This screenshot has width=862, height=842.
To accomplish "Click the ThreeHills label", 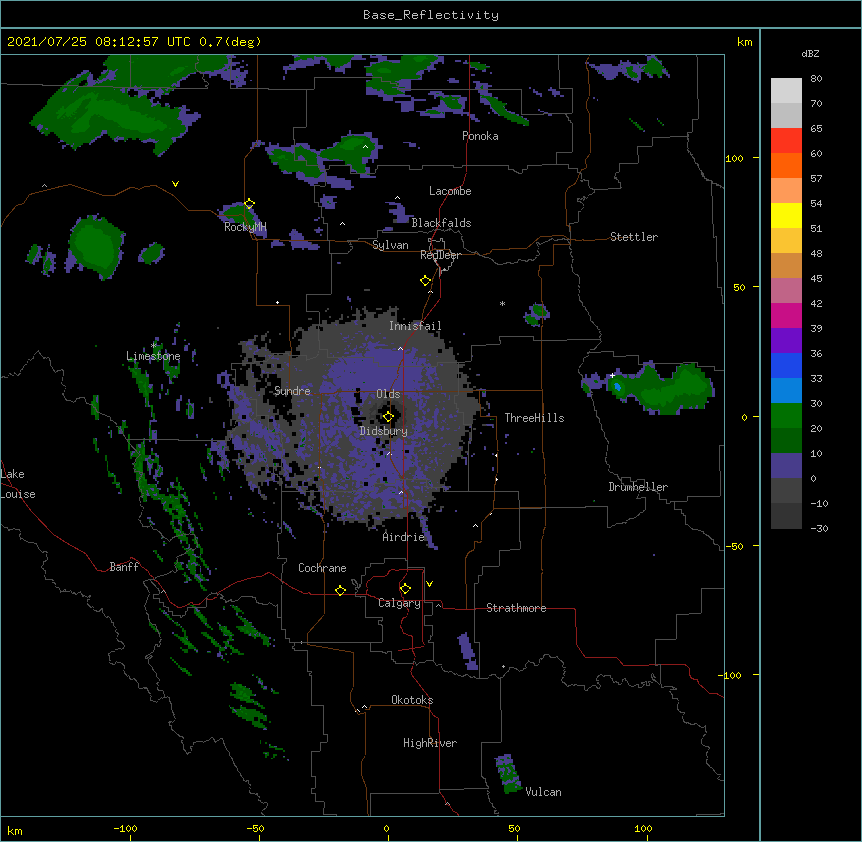I will (x=534, y=418).
